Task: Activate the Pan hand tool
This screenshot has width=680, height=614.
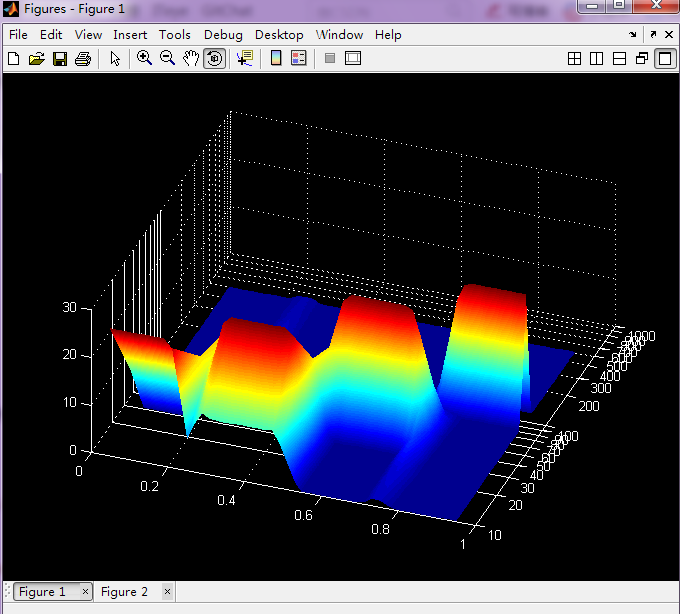Action: pos(190,59)
